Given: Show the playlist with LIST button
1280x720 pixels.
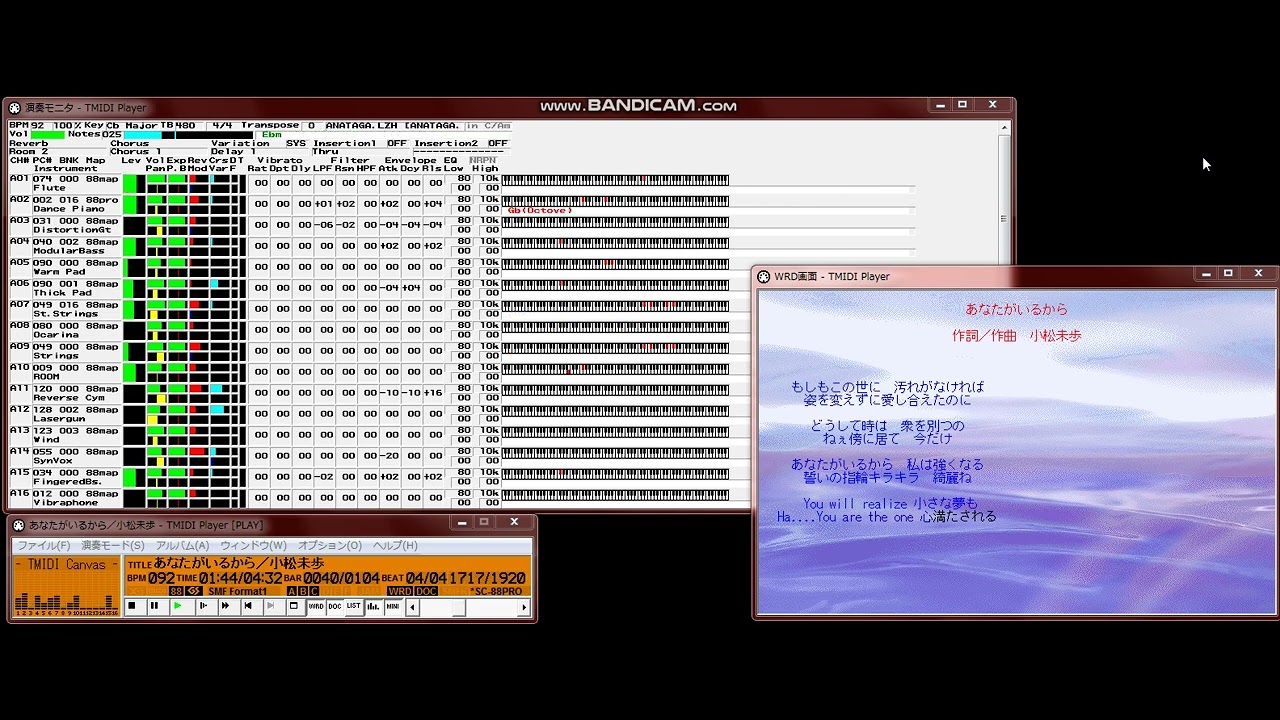Looking at the screenshot, I should coord(353,606).
